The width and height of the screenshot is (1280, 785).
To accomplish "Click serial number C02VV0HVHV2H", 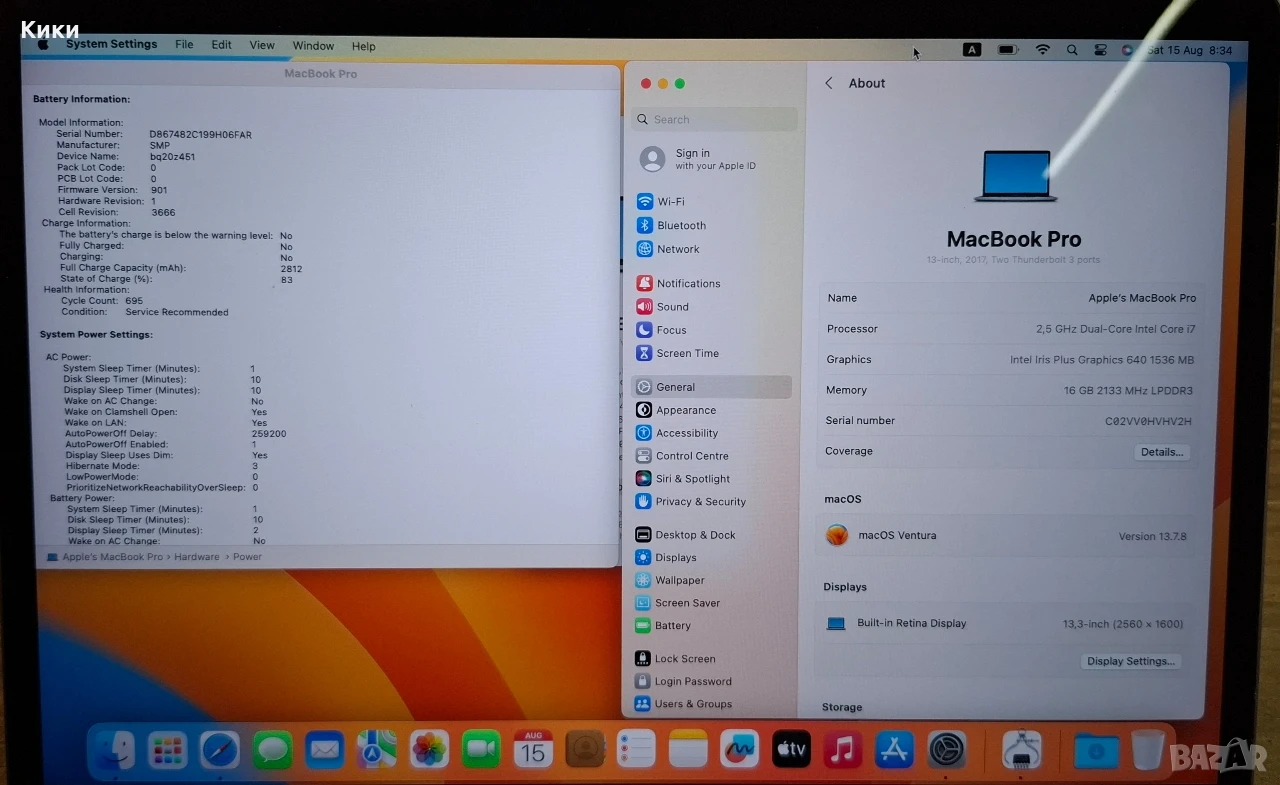I will [x=1148, y=422].
